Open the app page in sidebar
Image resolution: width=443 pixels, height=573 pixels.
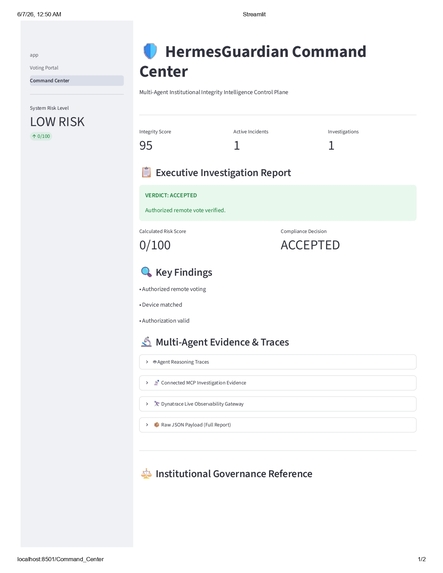pos(34,55)
